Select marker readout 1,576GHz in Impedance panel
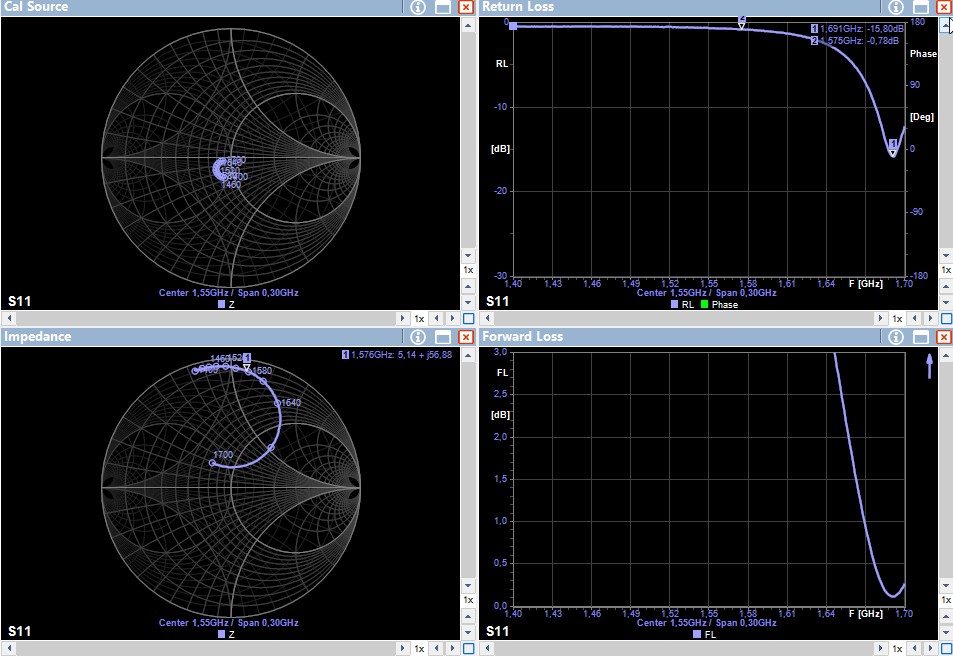 coord(397,354)
